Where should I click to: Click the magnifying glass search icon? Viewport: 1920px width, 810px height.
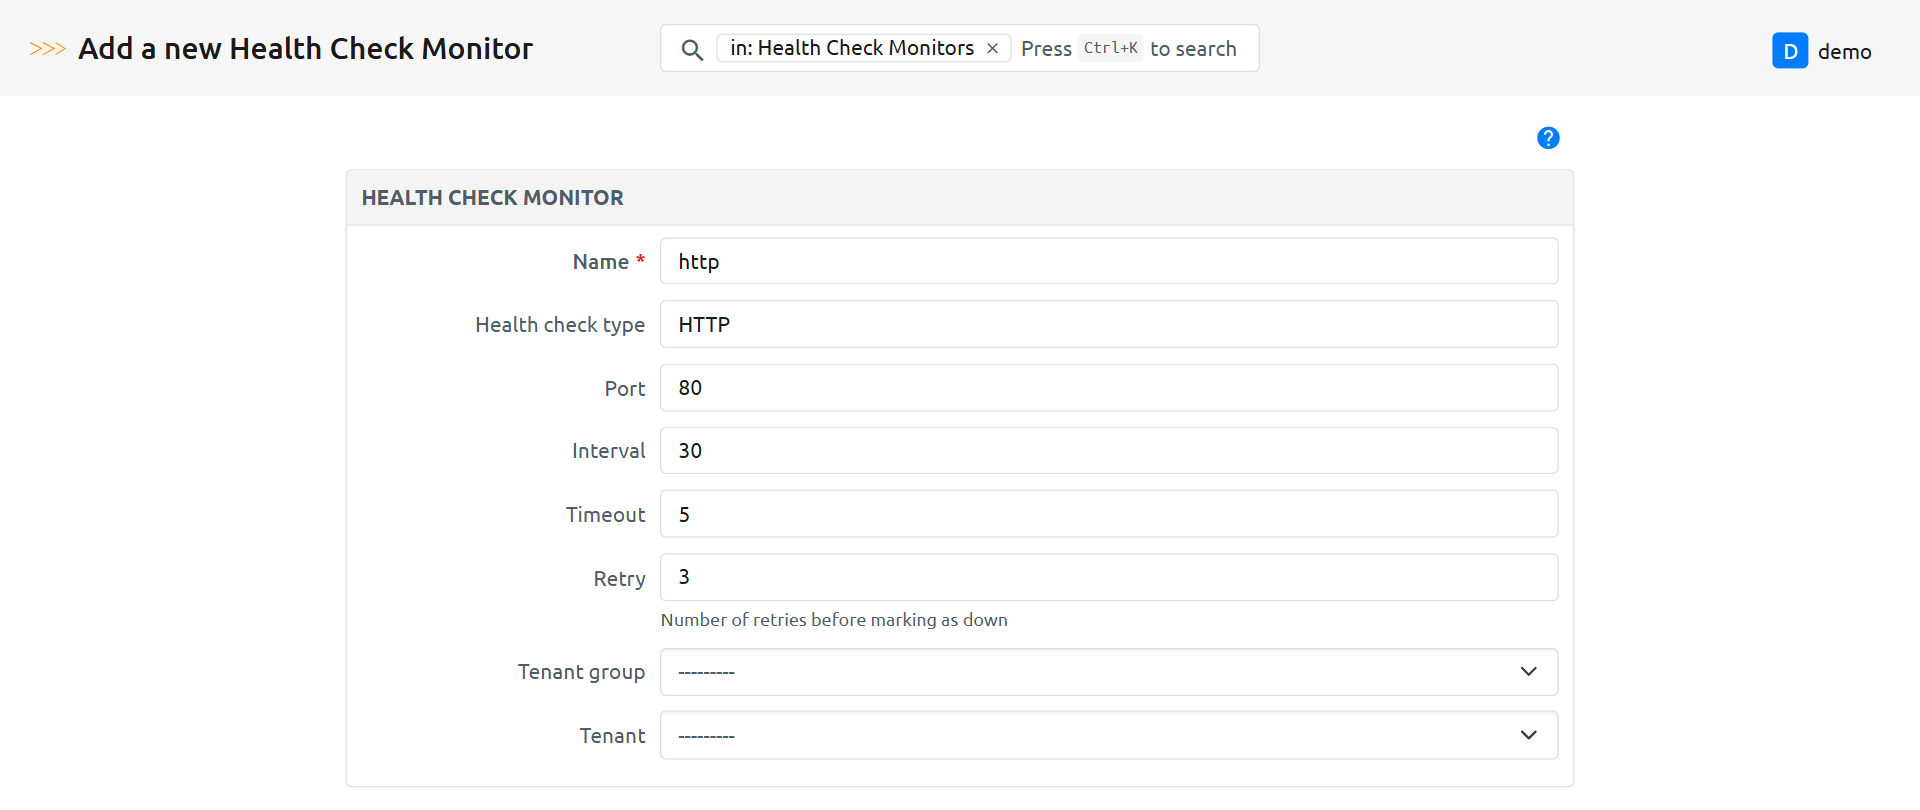pos(691,49)
